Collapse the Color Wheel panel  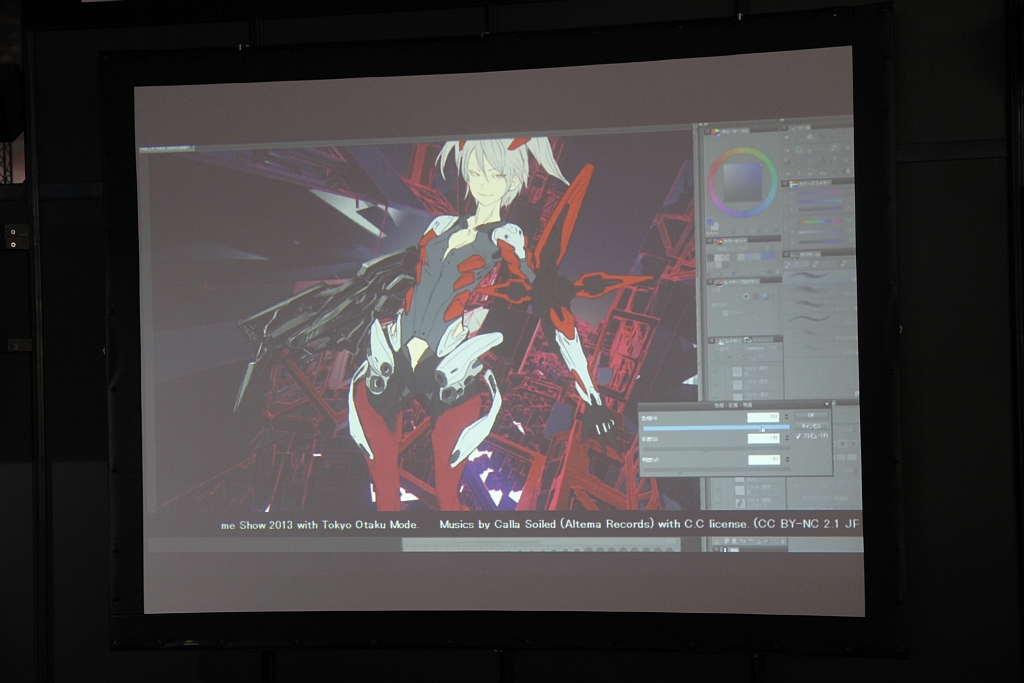point(707,132)
